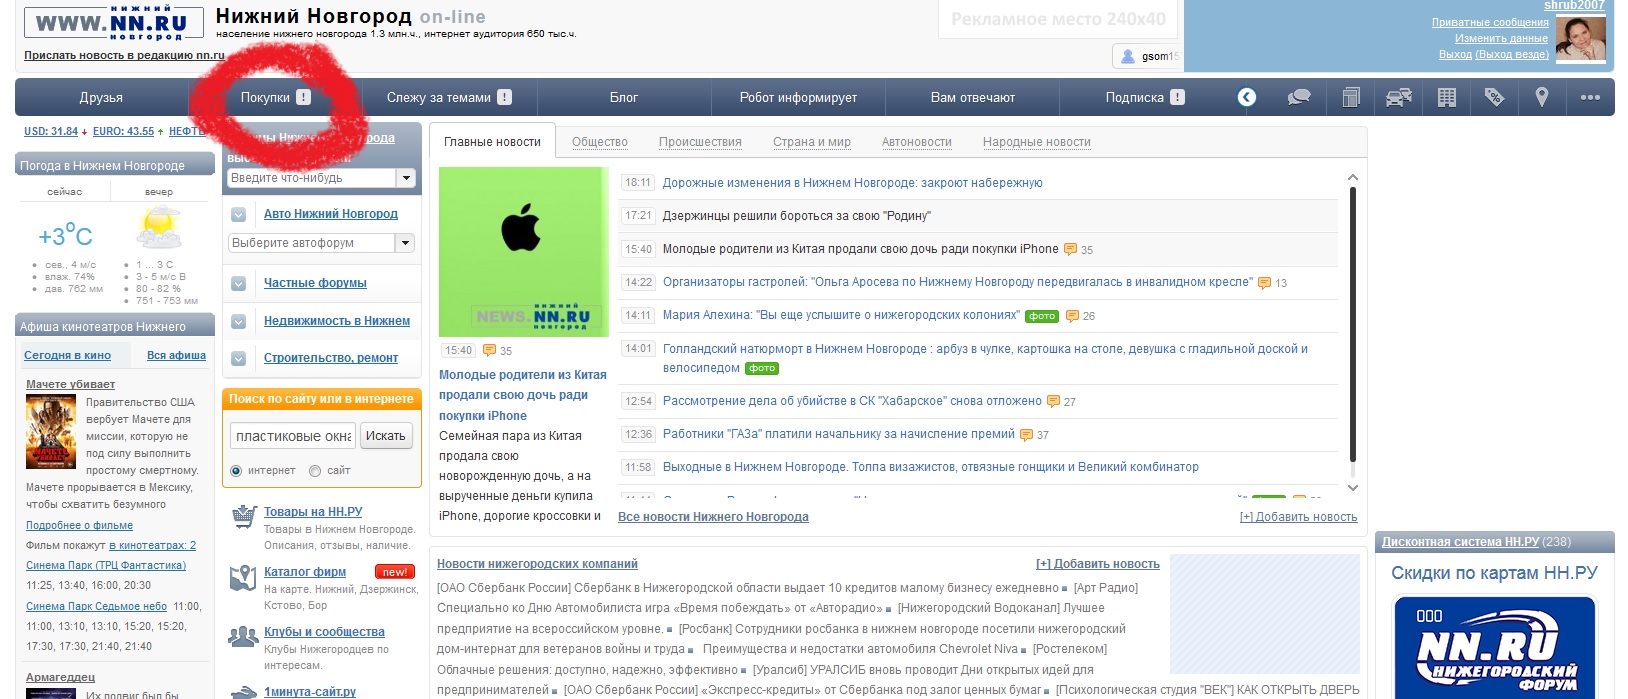Click the Искать search button

point(386,436)
